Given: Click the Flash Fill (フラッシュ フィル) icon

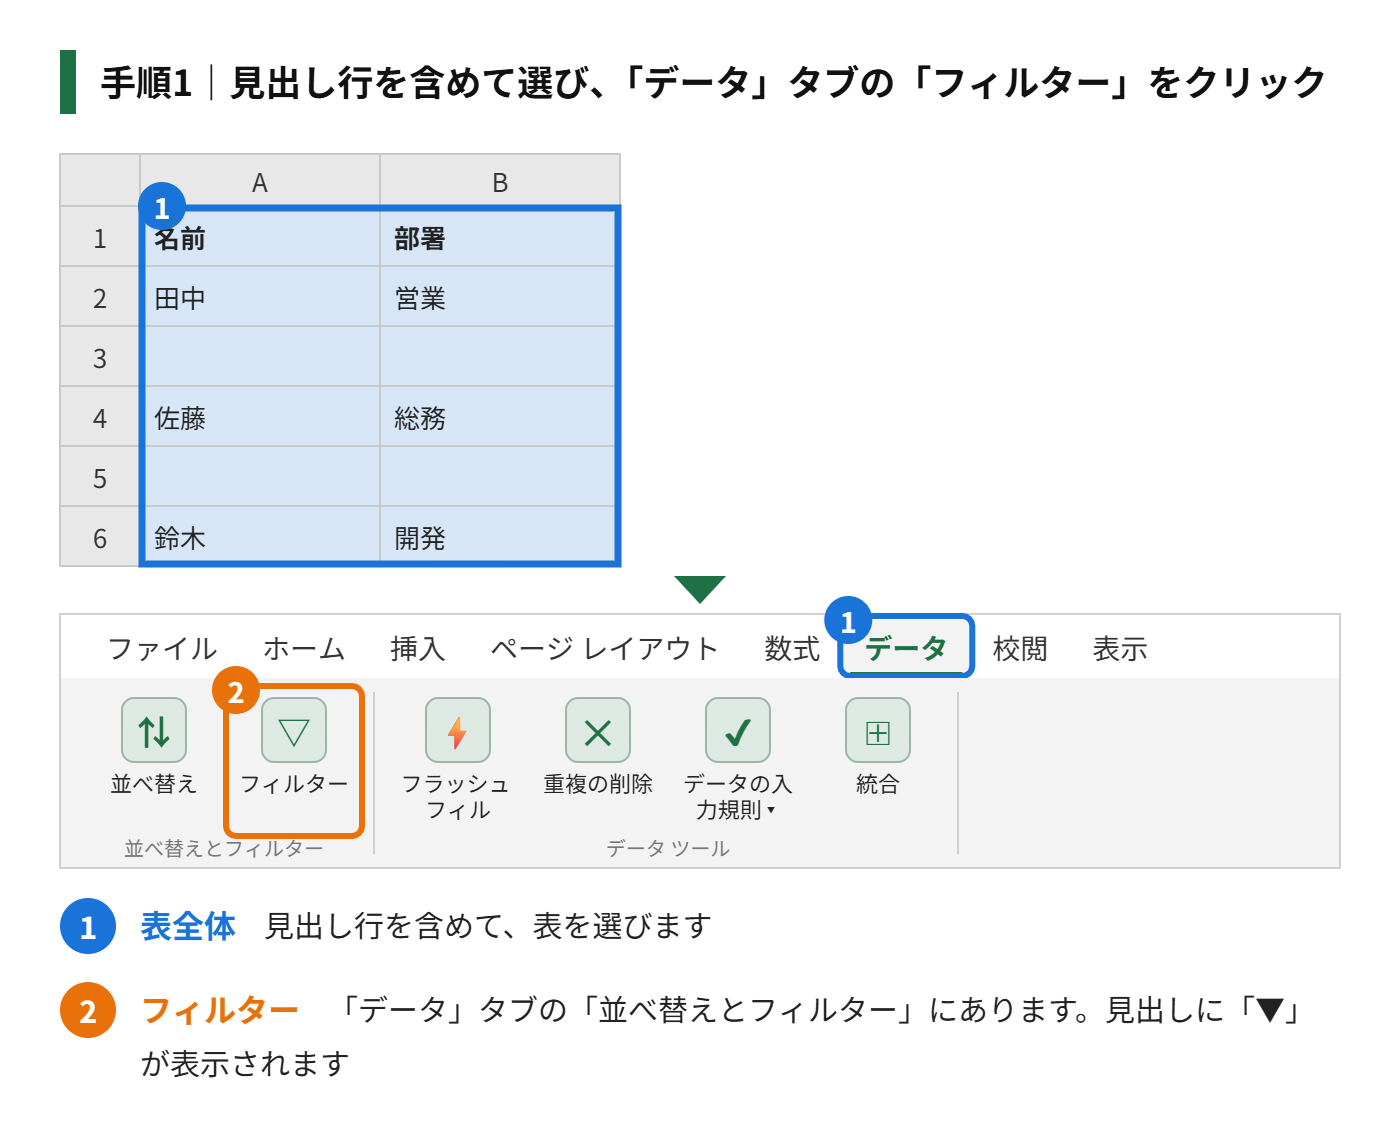Looking at the screenshot, I should [458, 730].
